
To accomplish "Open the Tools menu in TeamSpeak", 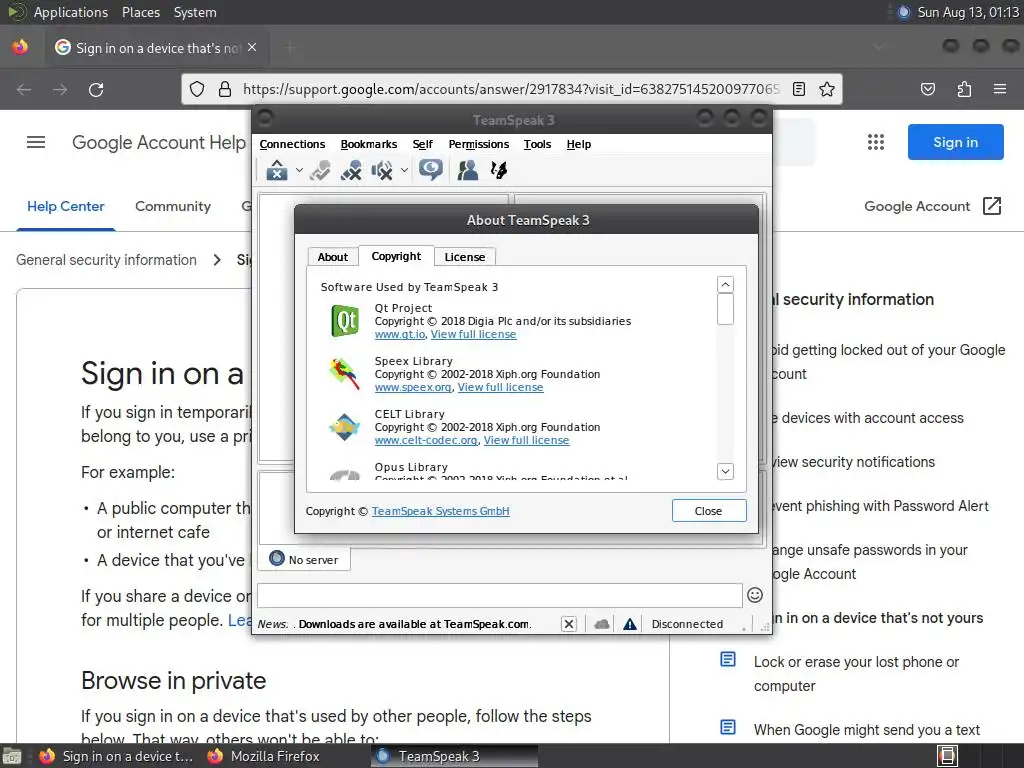I will click(537, 144).
